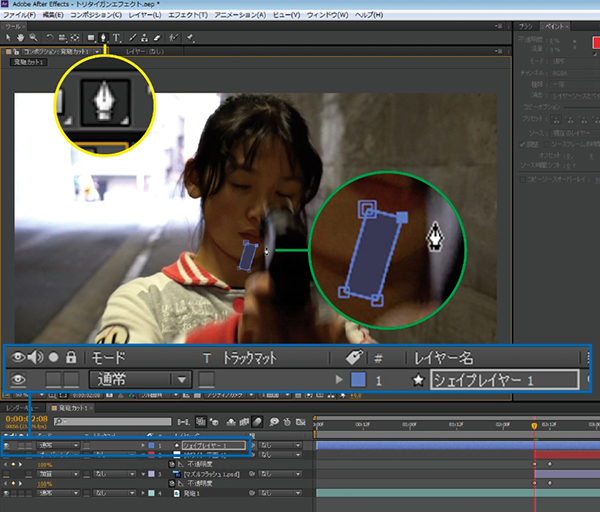Expand the 発砲1 layer properties
This screenshot has width=600, height=512.
[x=143, y=493]
